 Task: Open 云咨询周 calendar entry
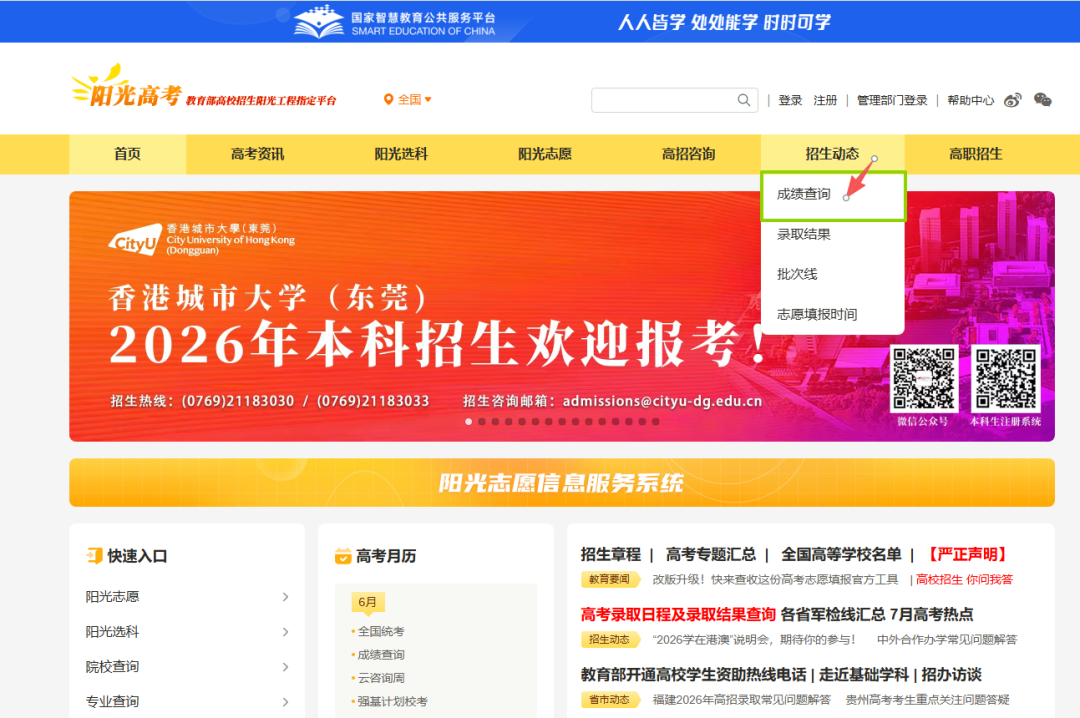[381, 678]
